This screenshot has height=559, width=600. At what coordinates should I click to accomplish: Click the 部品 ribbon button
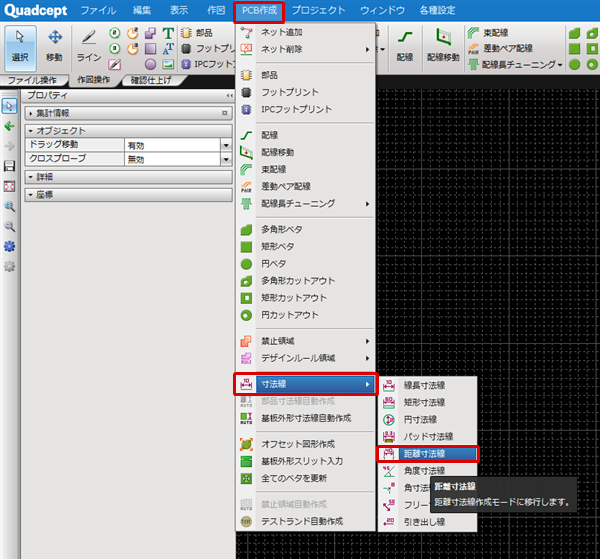pyautogui.click(x=197, y=33)
